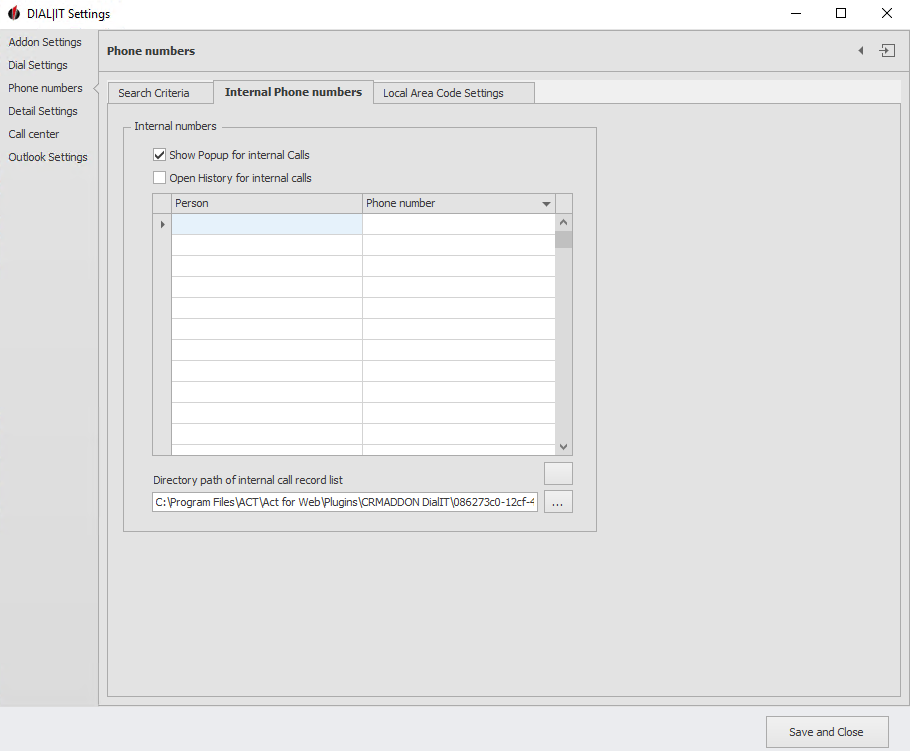This screenshot has width=910, height=751.
Task: Click the directory path input field
Action: pos(345,502)
